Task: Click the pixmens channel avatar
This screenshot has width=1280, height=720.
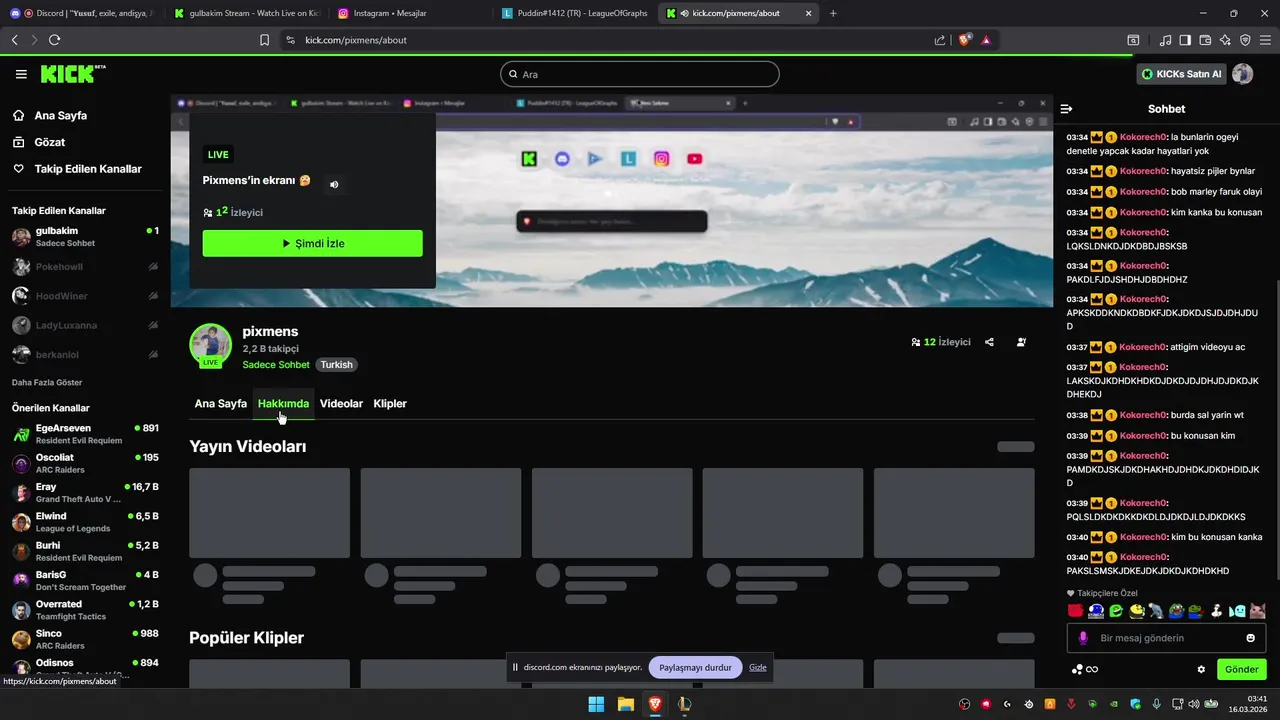Action: (211, 345)
